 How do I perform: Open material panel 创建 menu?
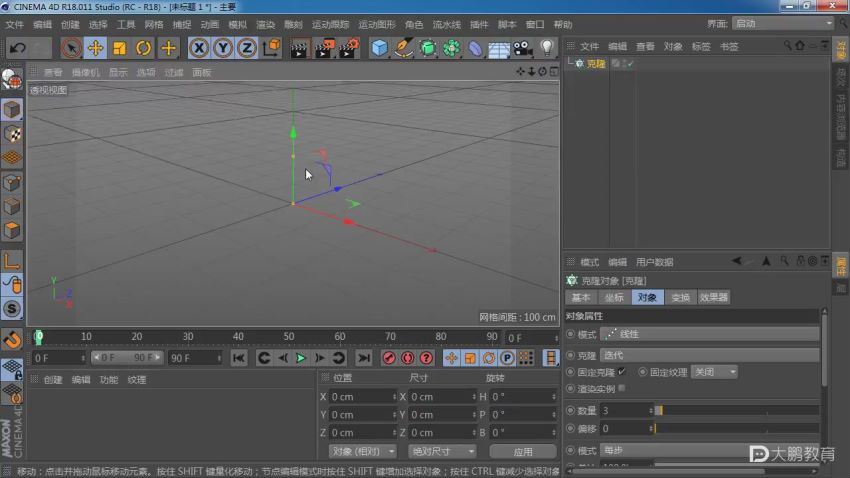[53, 379]
